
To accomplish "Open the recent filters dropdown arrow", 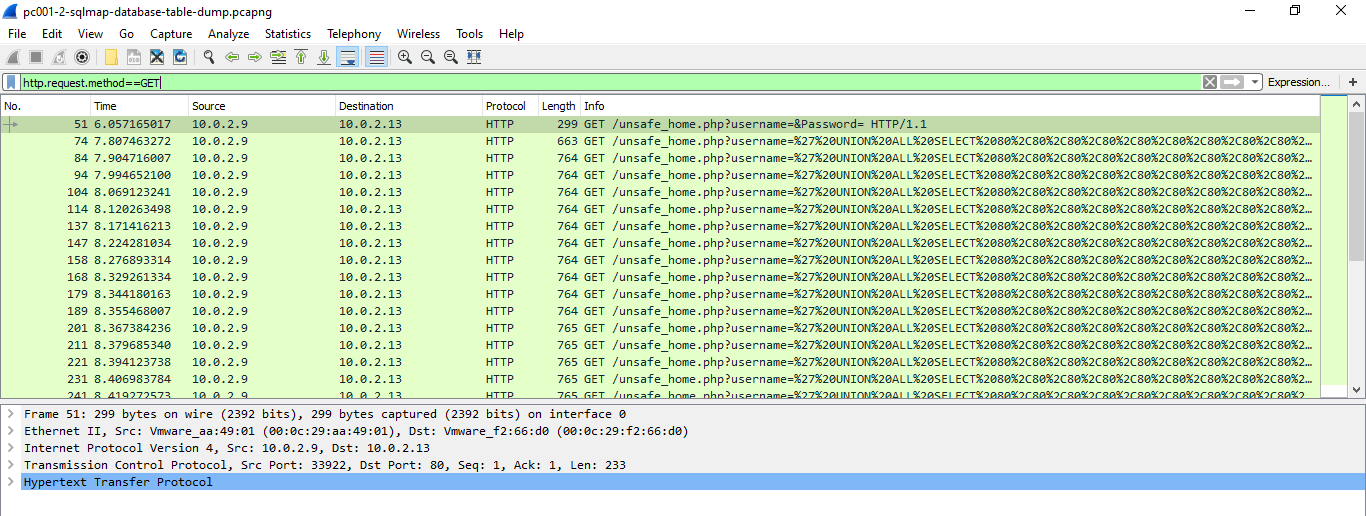I will (x=1255, y=82).
